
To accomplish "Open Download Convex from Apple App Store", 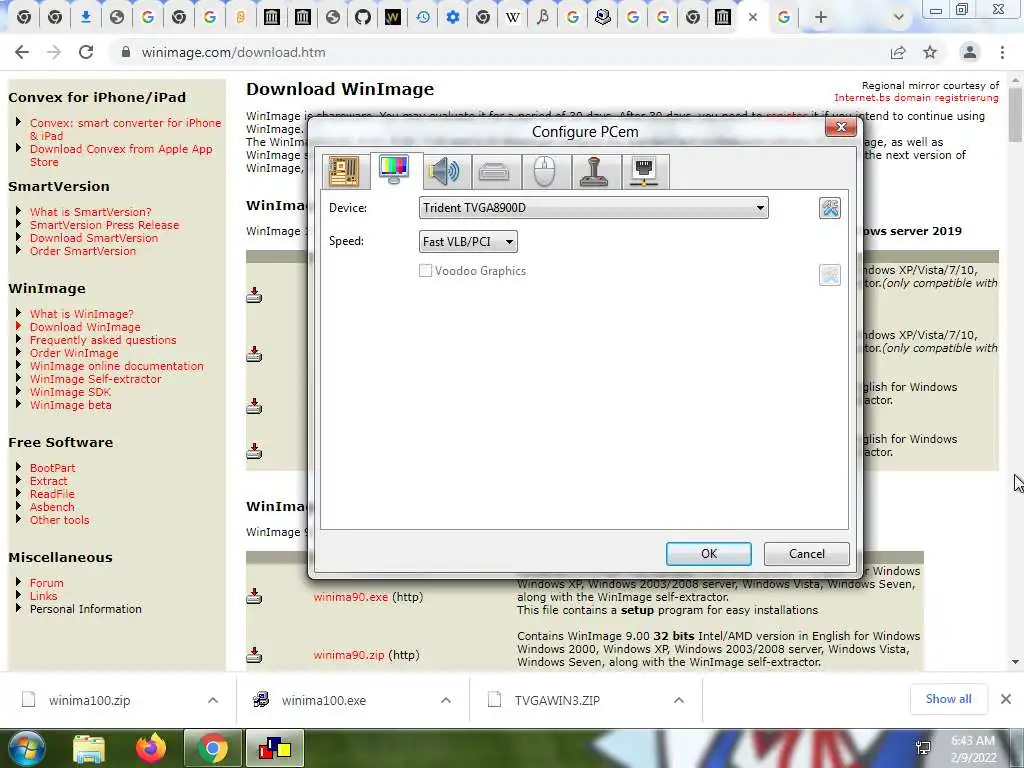I will pyautogui.click(x=121, y=155).
